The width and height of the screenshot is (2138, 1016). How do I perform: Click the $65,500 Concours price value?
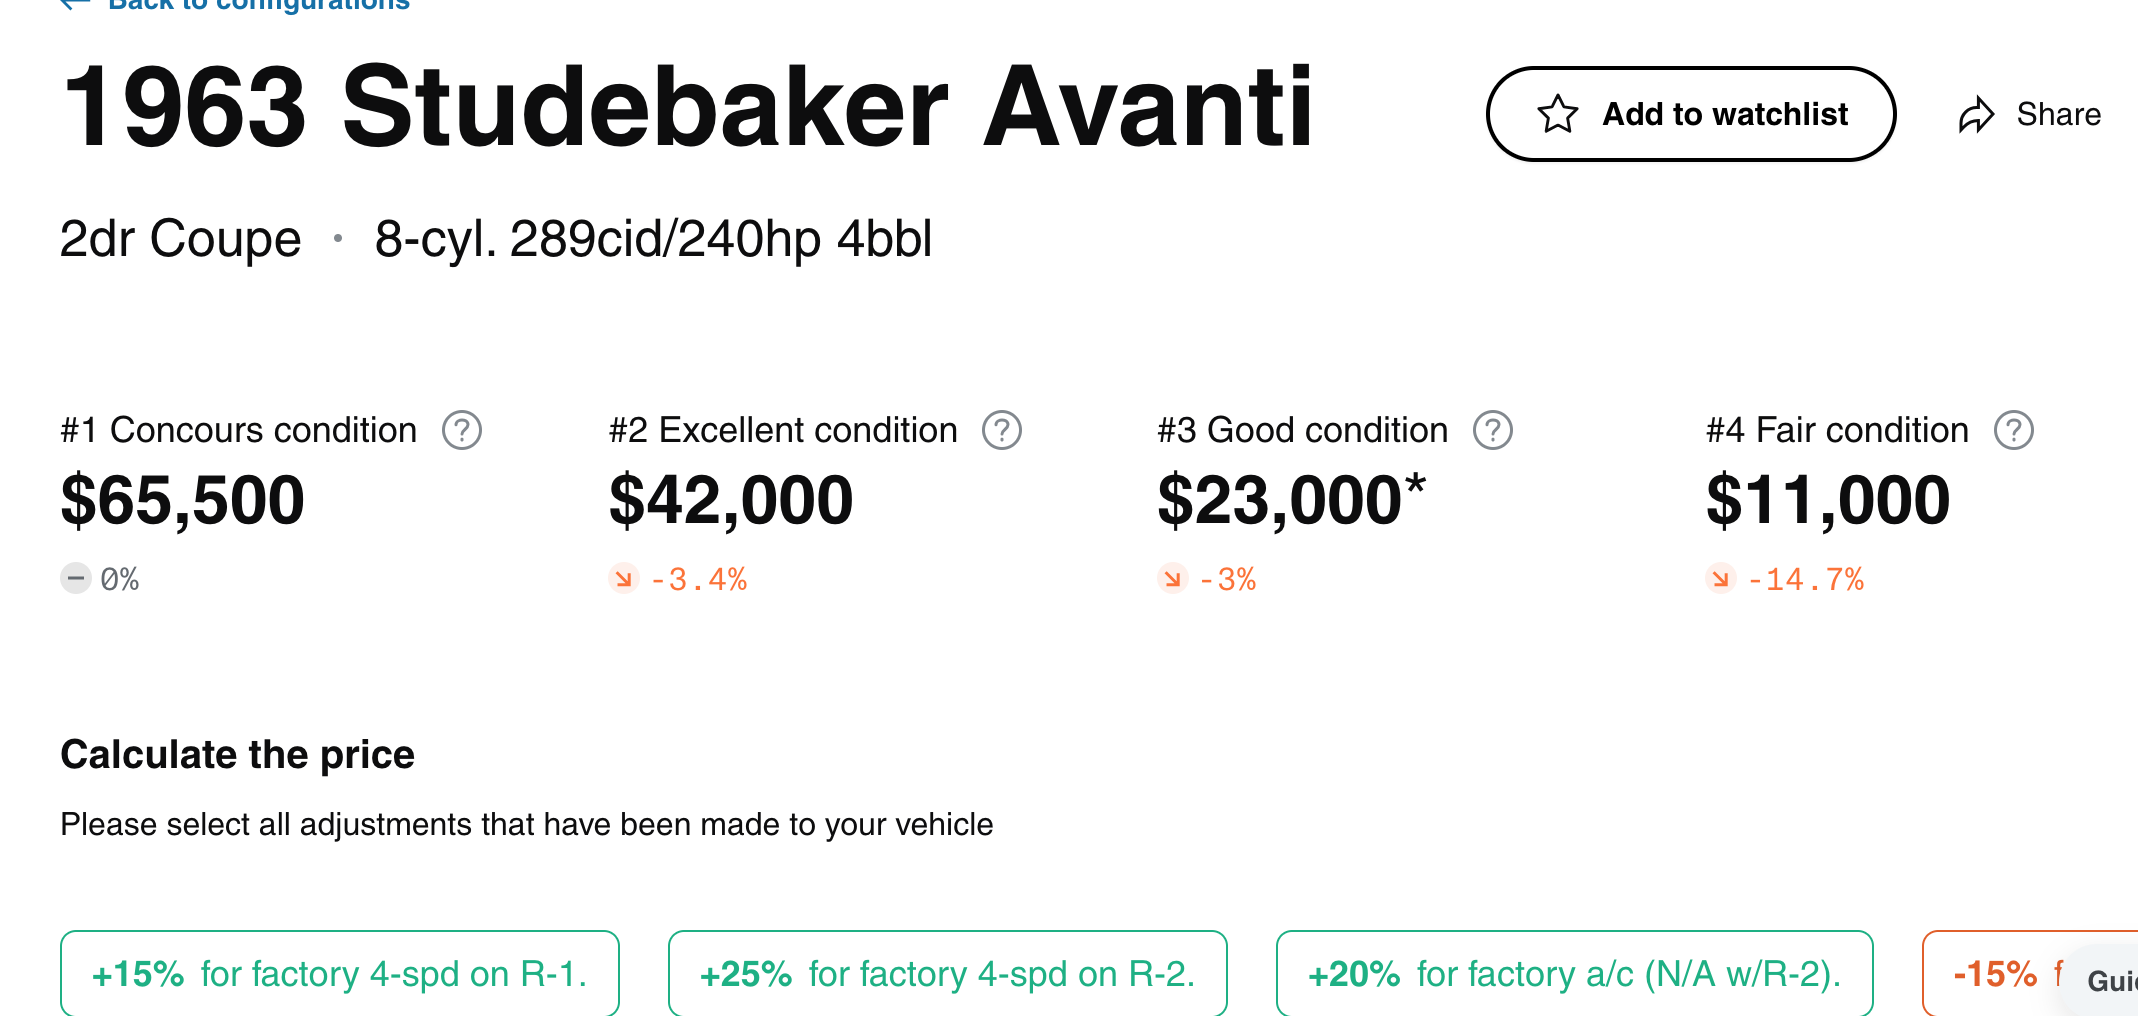click(x=183, y=500)
